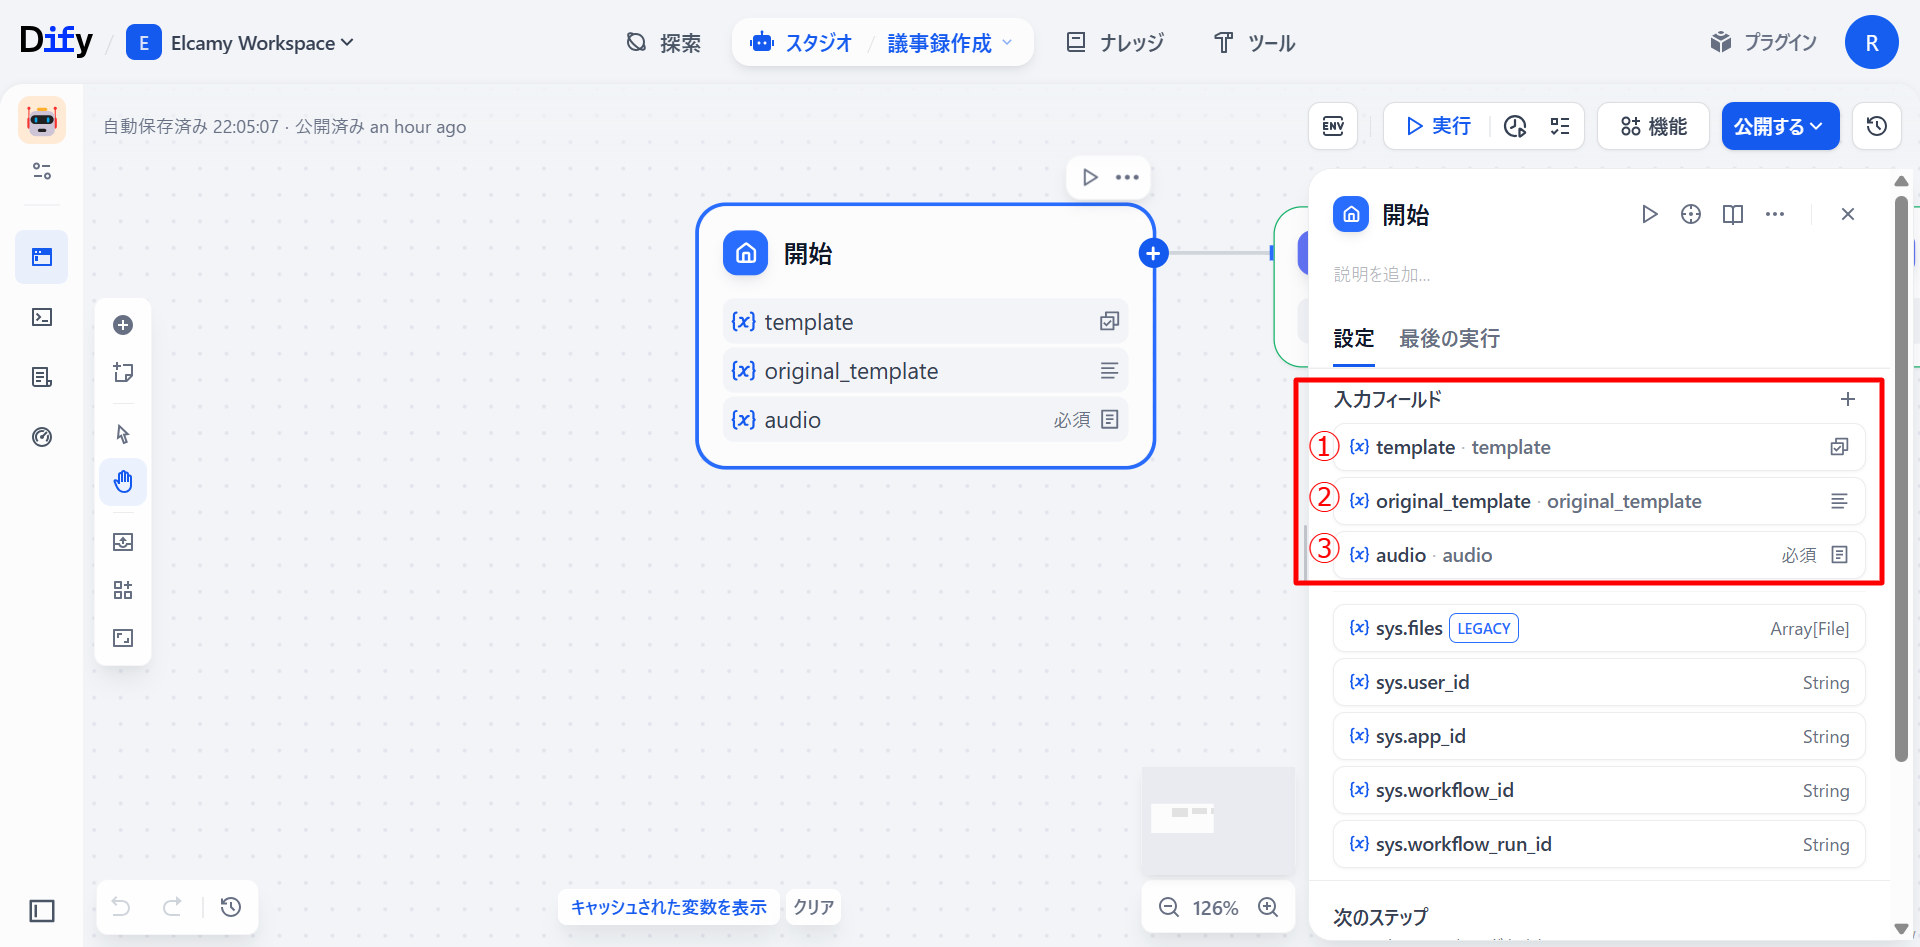
Task: Click the 実行 run button
Action: click(x=1438, y=126)
